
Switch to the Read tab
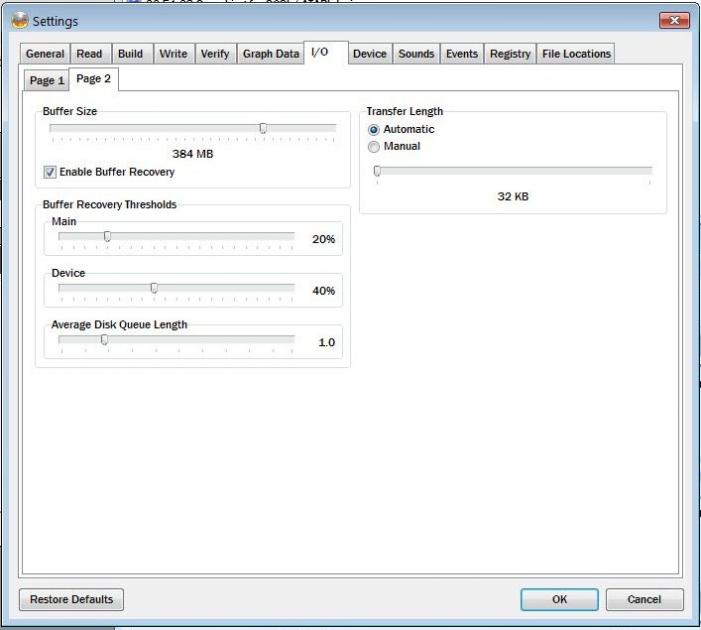click(x=89, y=54)
